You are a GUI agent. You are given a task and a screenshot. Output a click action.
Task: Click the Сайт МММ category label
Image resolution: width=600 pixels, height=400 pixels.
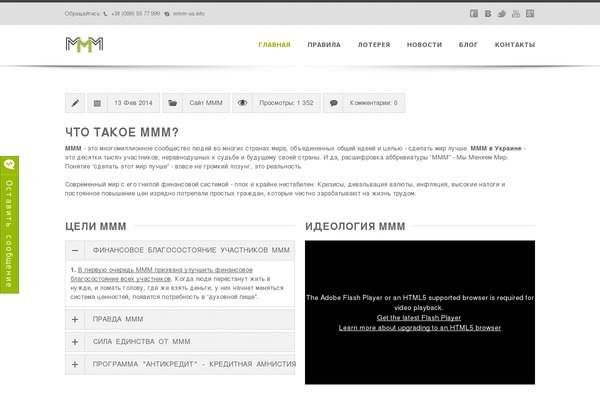click(206, 103)
